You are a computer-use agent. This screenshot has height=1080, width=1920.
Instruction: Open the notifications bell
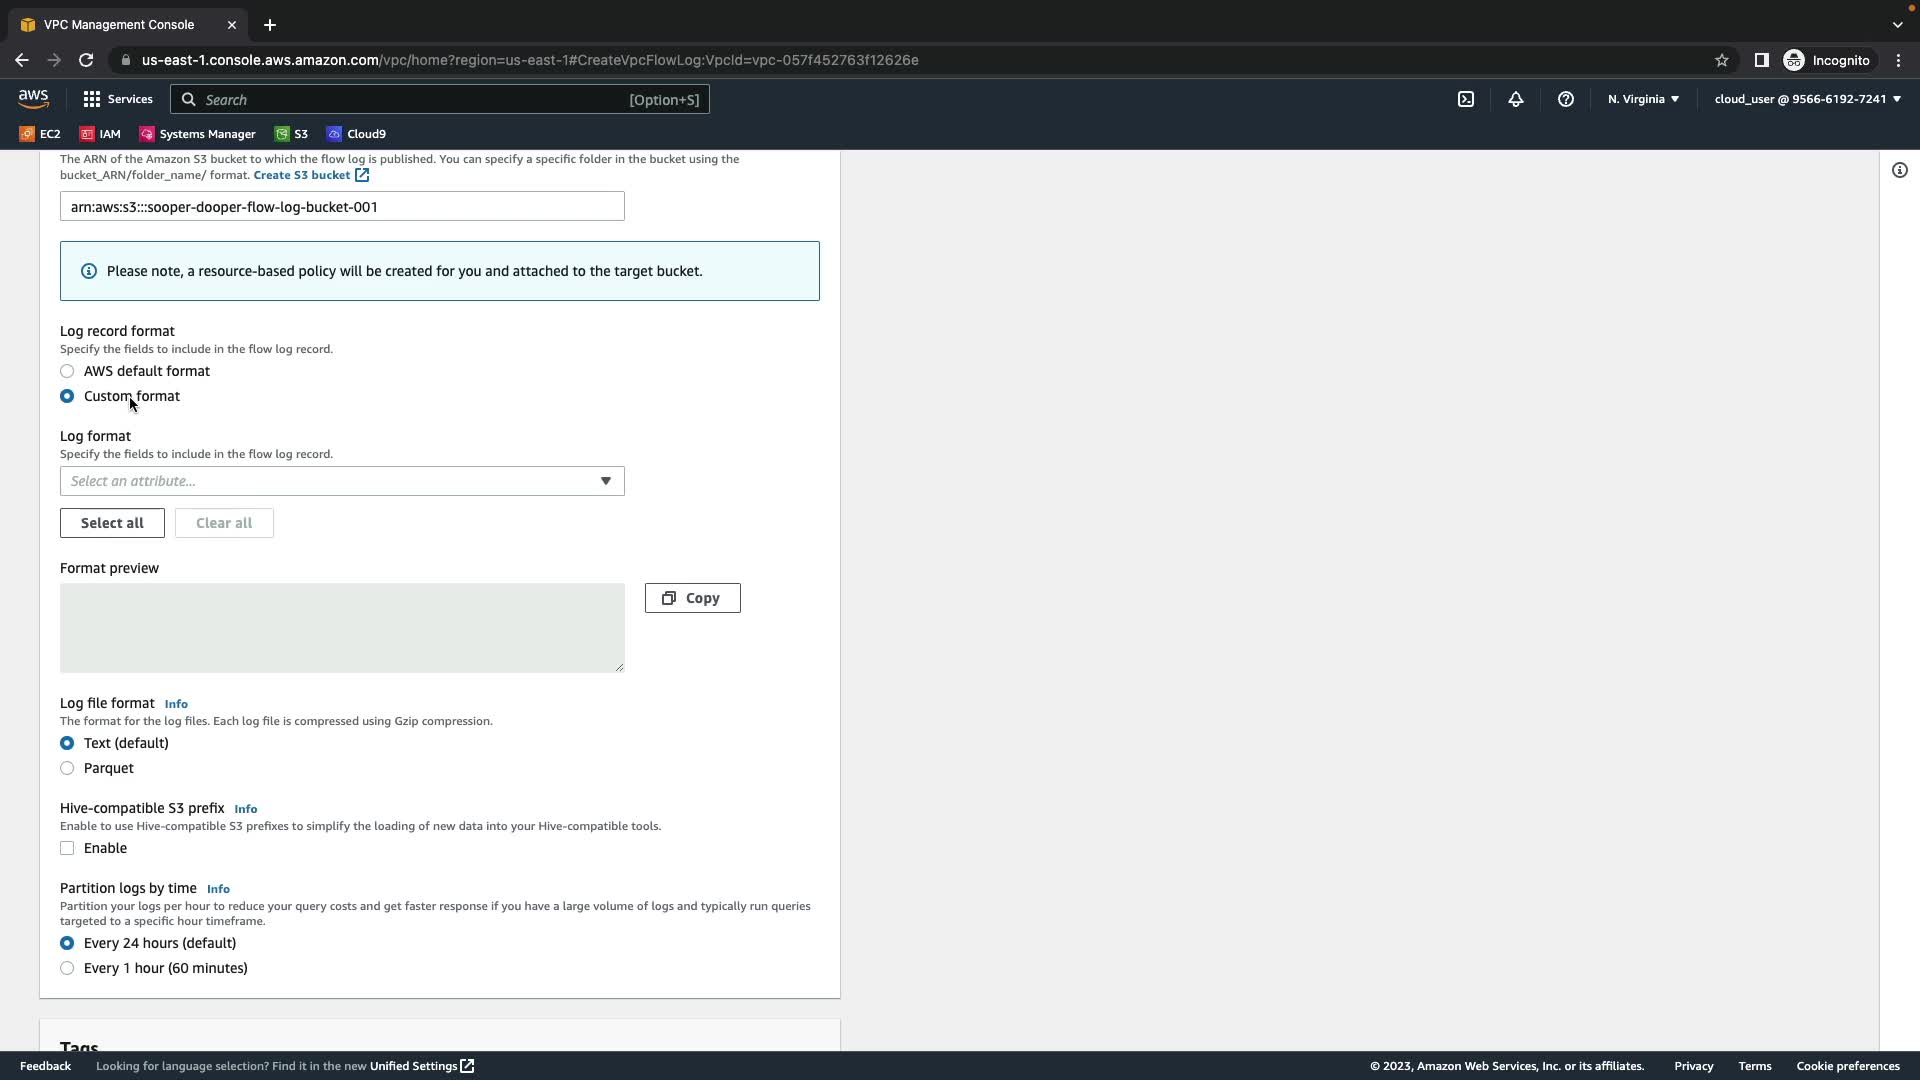(x=1515, y=99)
